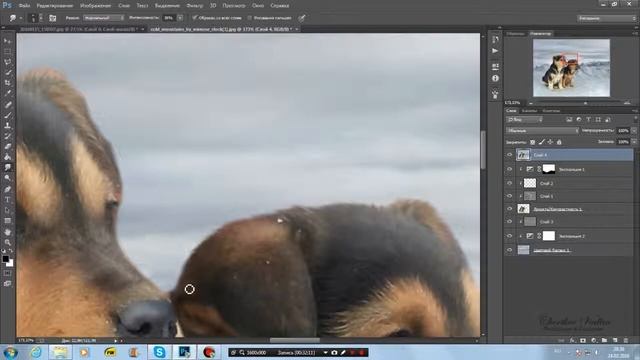The height and width of the screenshot is (360, 640).
Task: Select the Zoom tool in toolbox
Action: [x=7, y=242]
